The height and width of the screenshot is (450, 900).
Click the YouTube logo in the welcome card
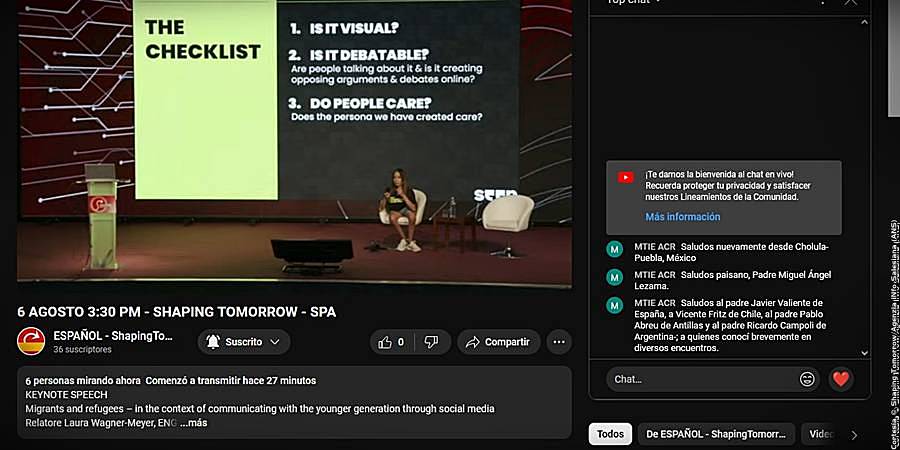pos(626,177)
